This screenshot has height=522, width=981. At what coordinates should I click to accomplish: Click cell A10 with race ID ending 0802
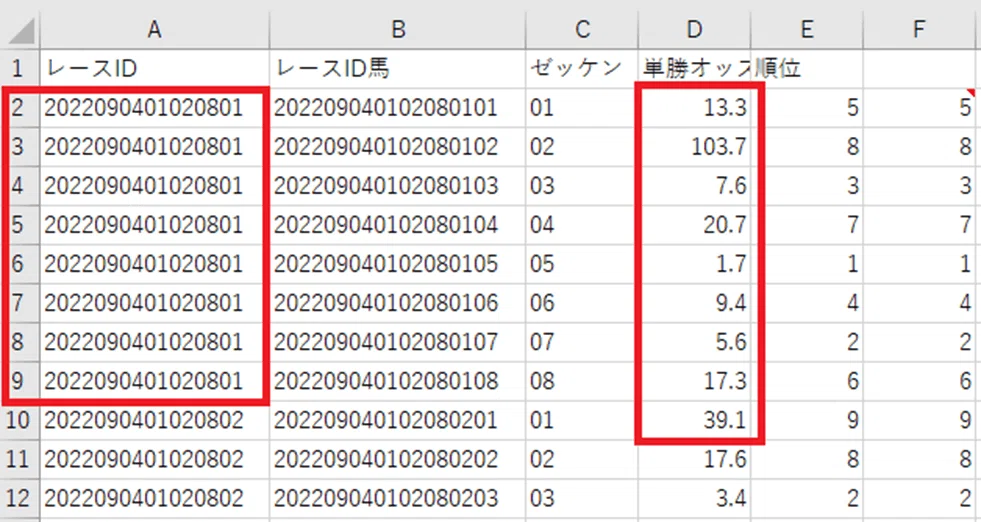[x=155, y=420]
